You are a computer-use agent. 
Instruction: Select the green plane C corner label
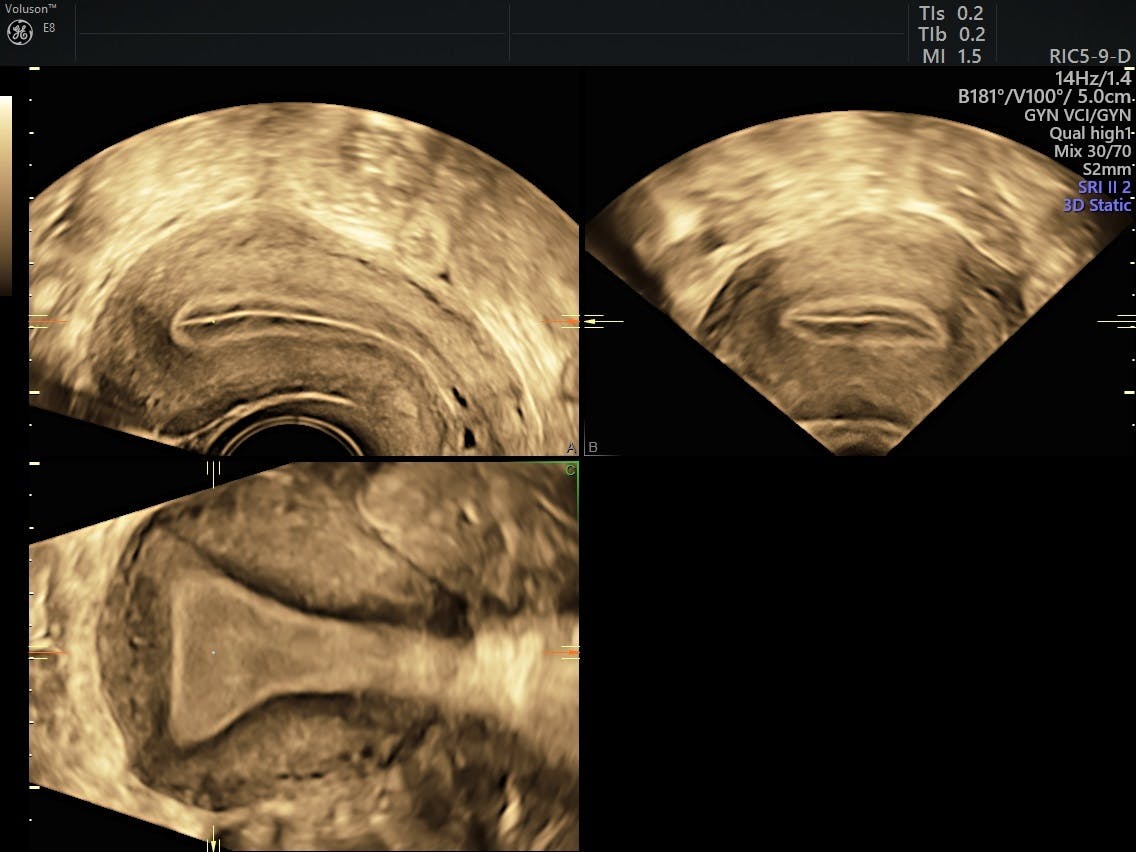tap(570, 469)
